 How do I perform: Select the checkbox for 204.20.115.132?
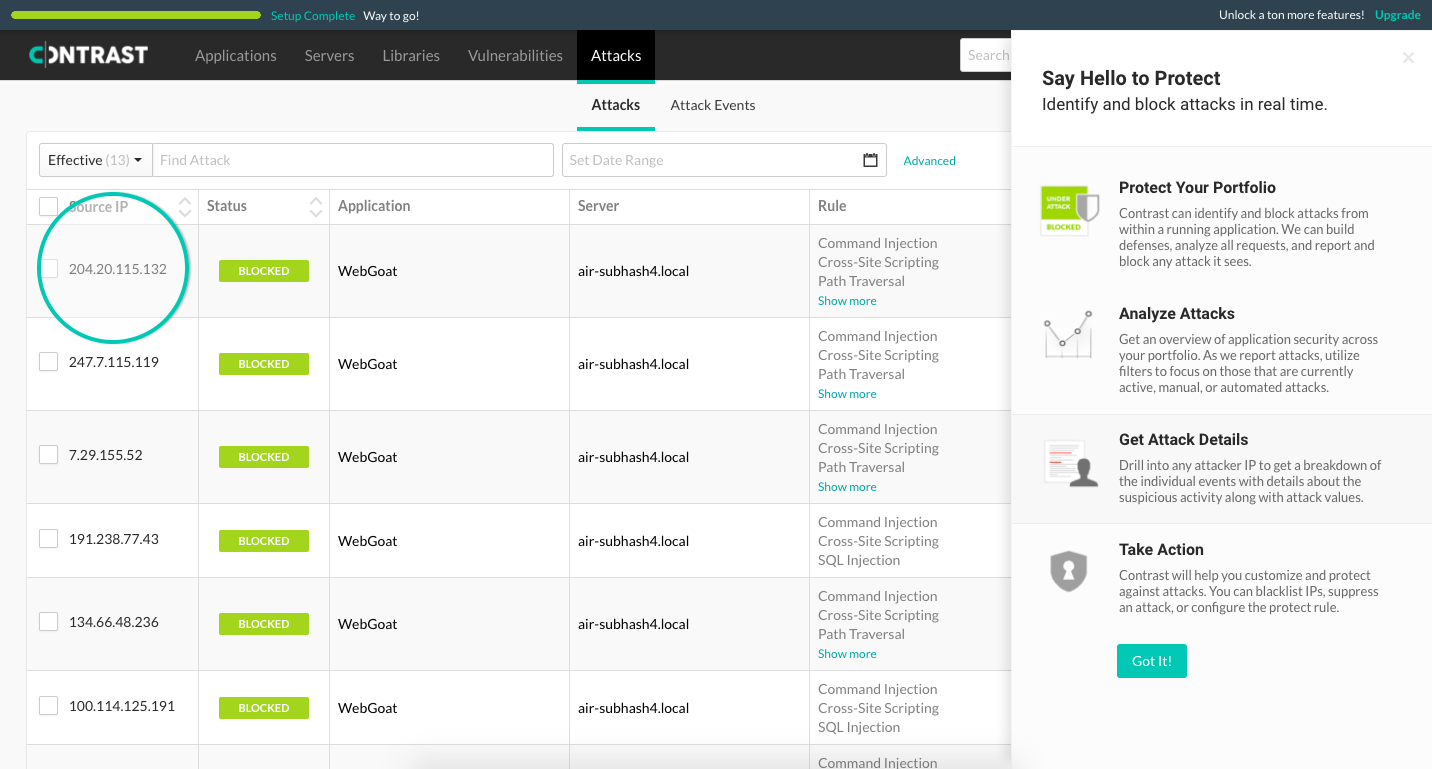coord(48,268)
